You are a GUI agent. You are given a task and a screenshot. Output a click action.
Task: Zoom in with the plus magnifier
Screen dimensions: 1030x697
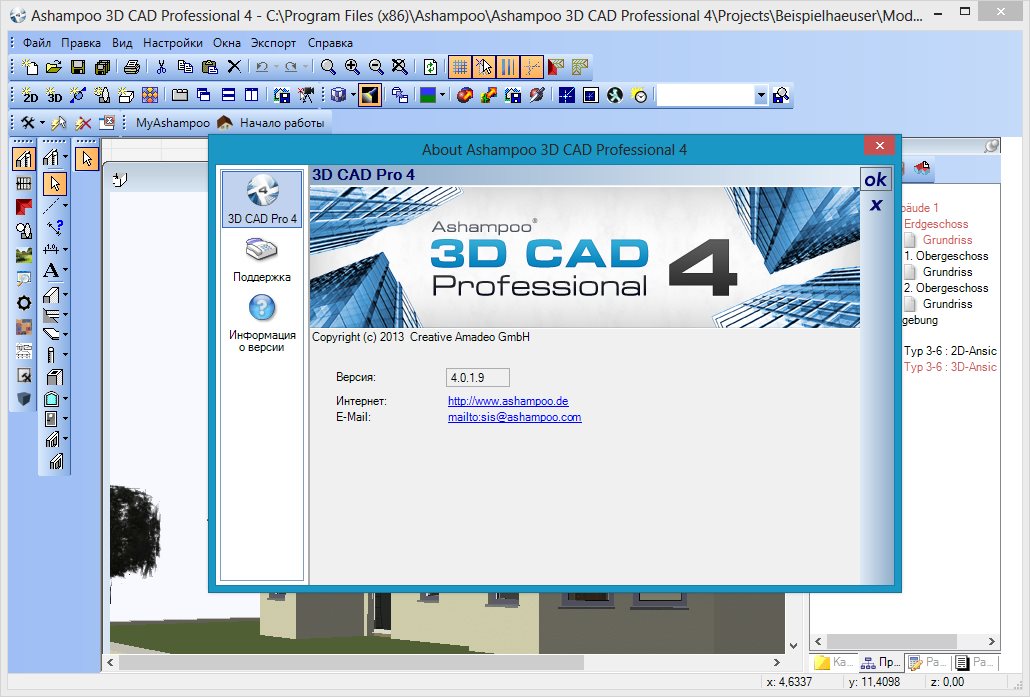pos(352,66)
